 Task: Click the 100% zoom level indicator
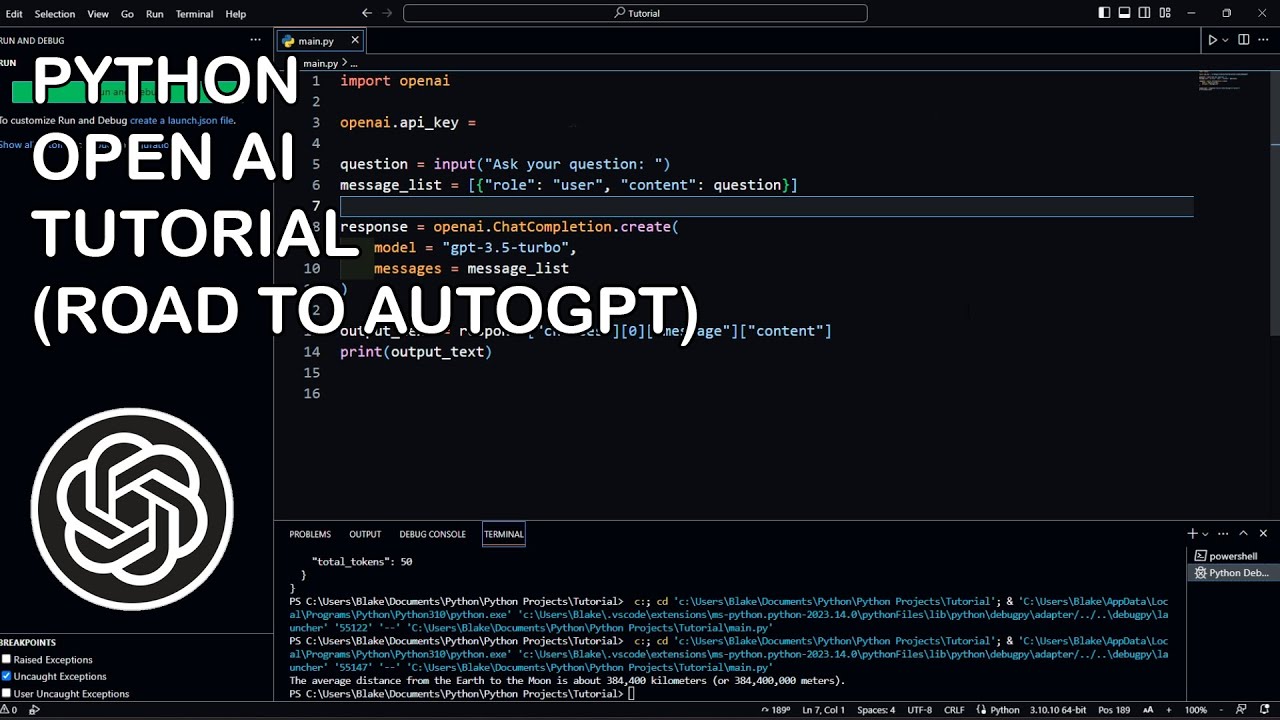click(1196, 710)
